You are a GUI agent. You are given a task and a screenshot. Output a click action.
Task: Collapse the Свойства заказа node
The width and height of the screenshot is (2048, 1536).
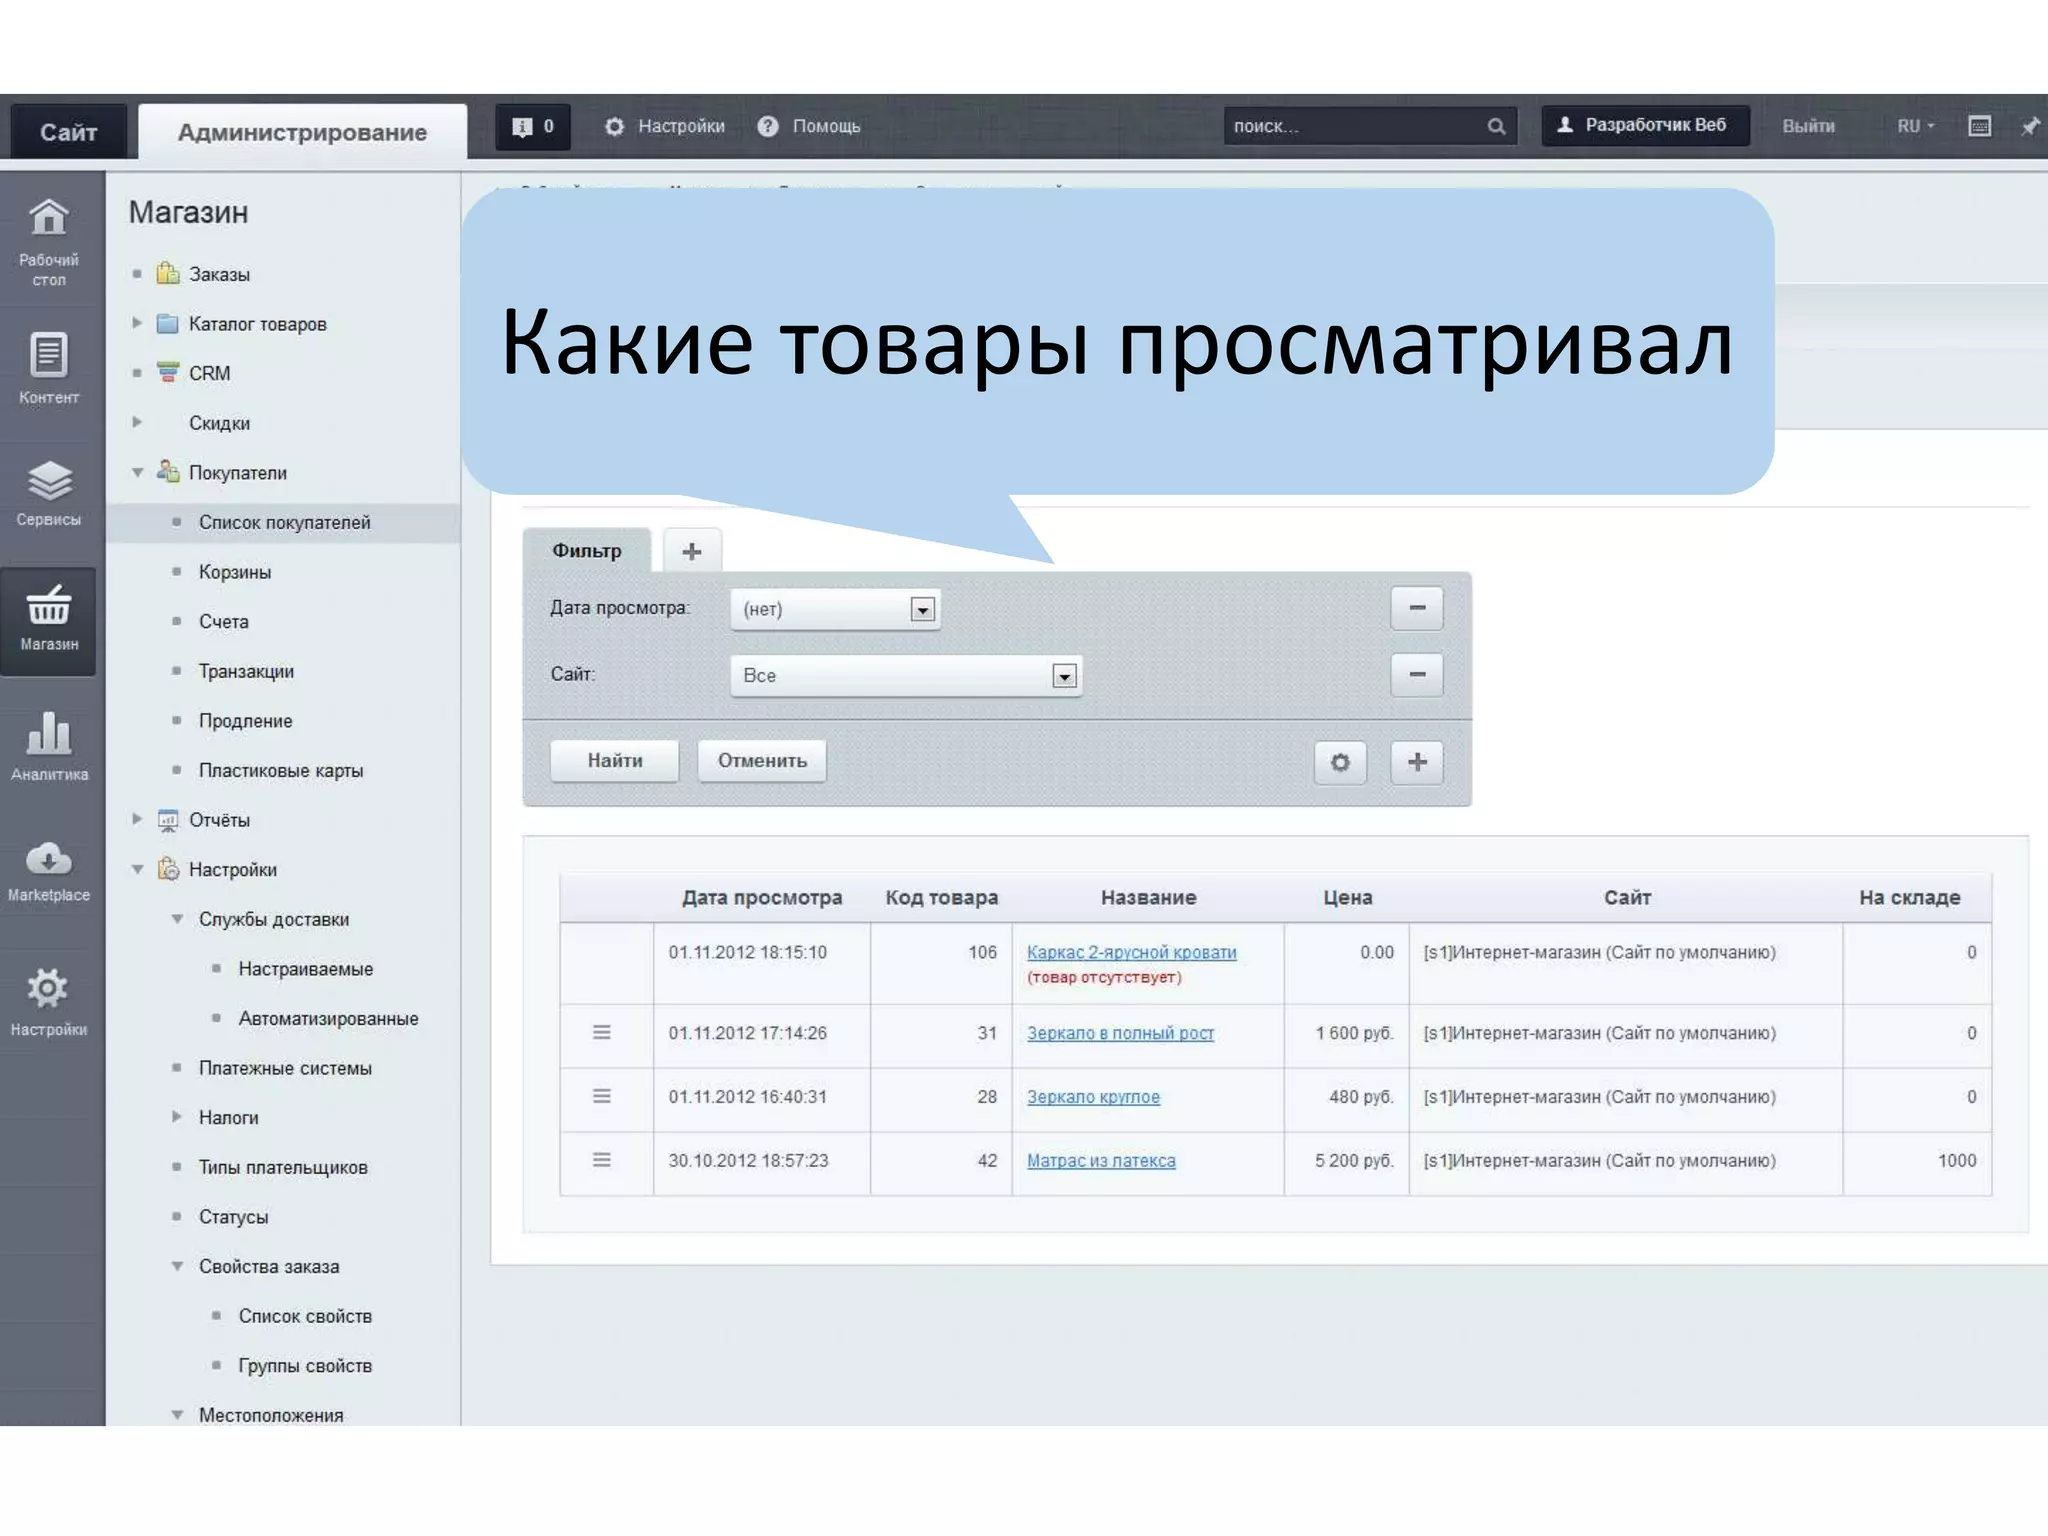click(177, 1266)
